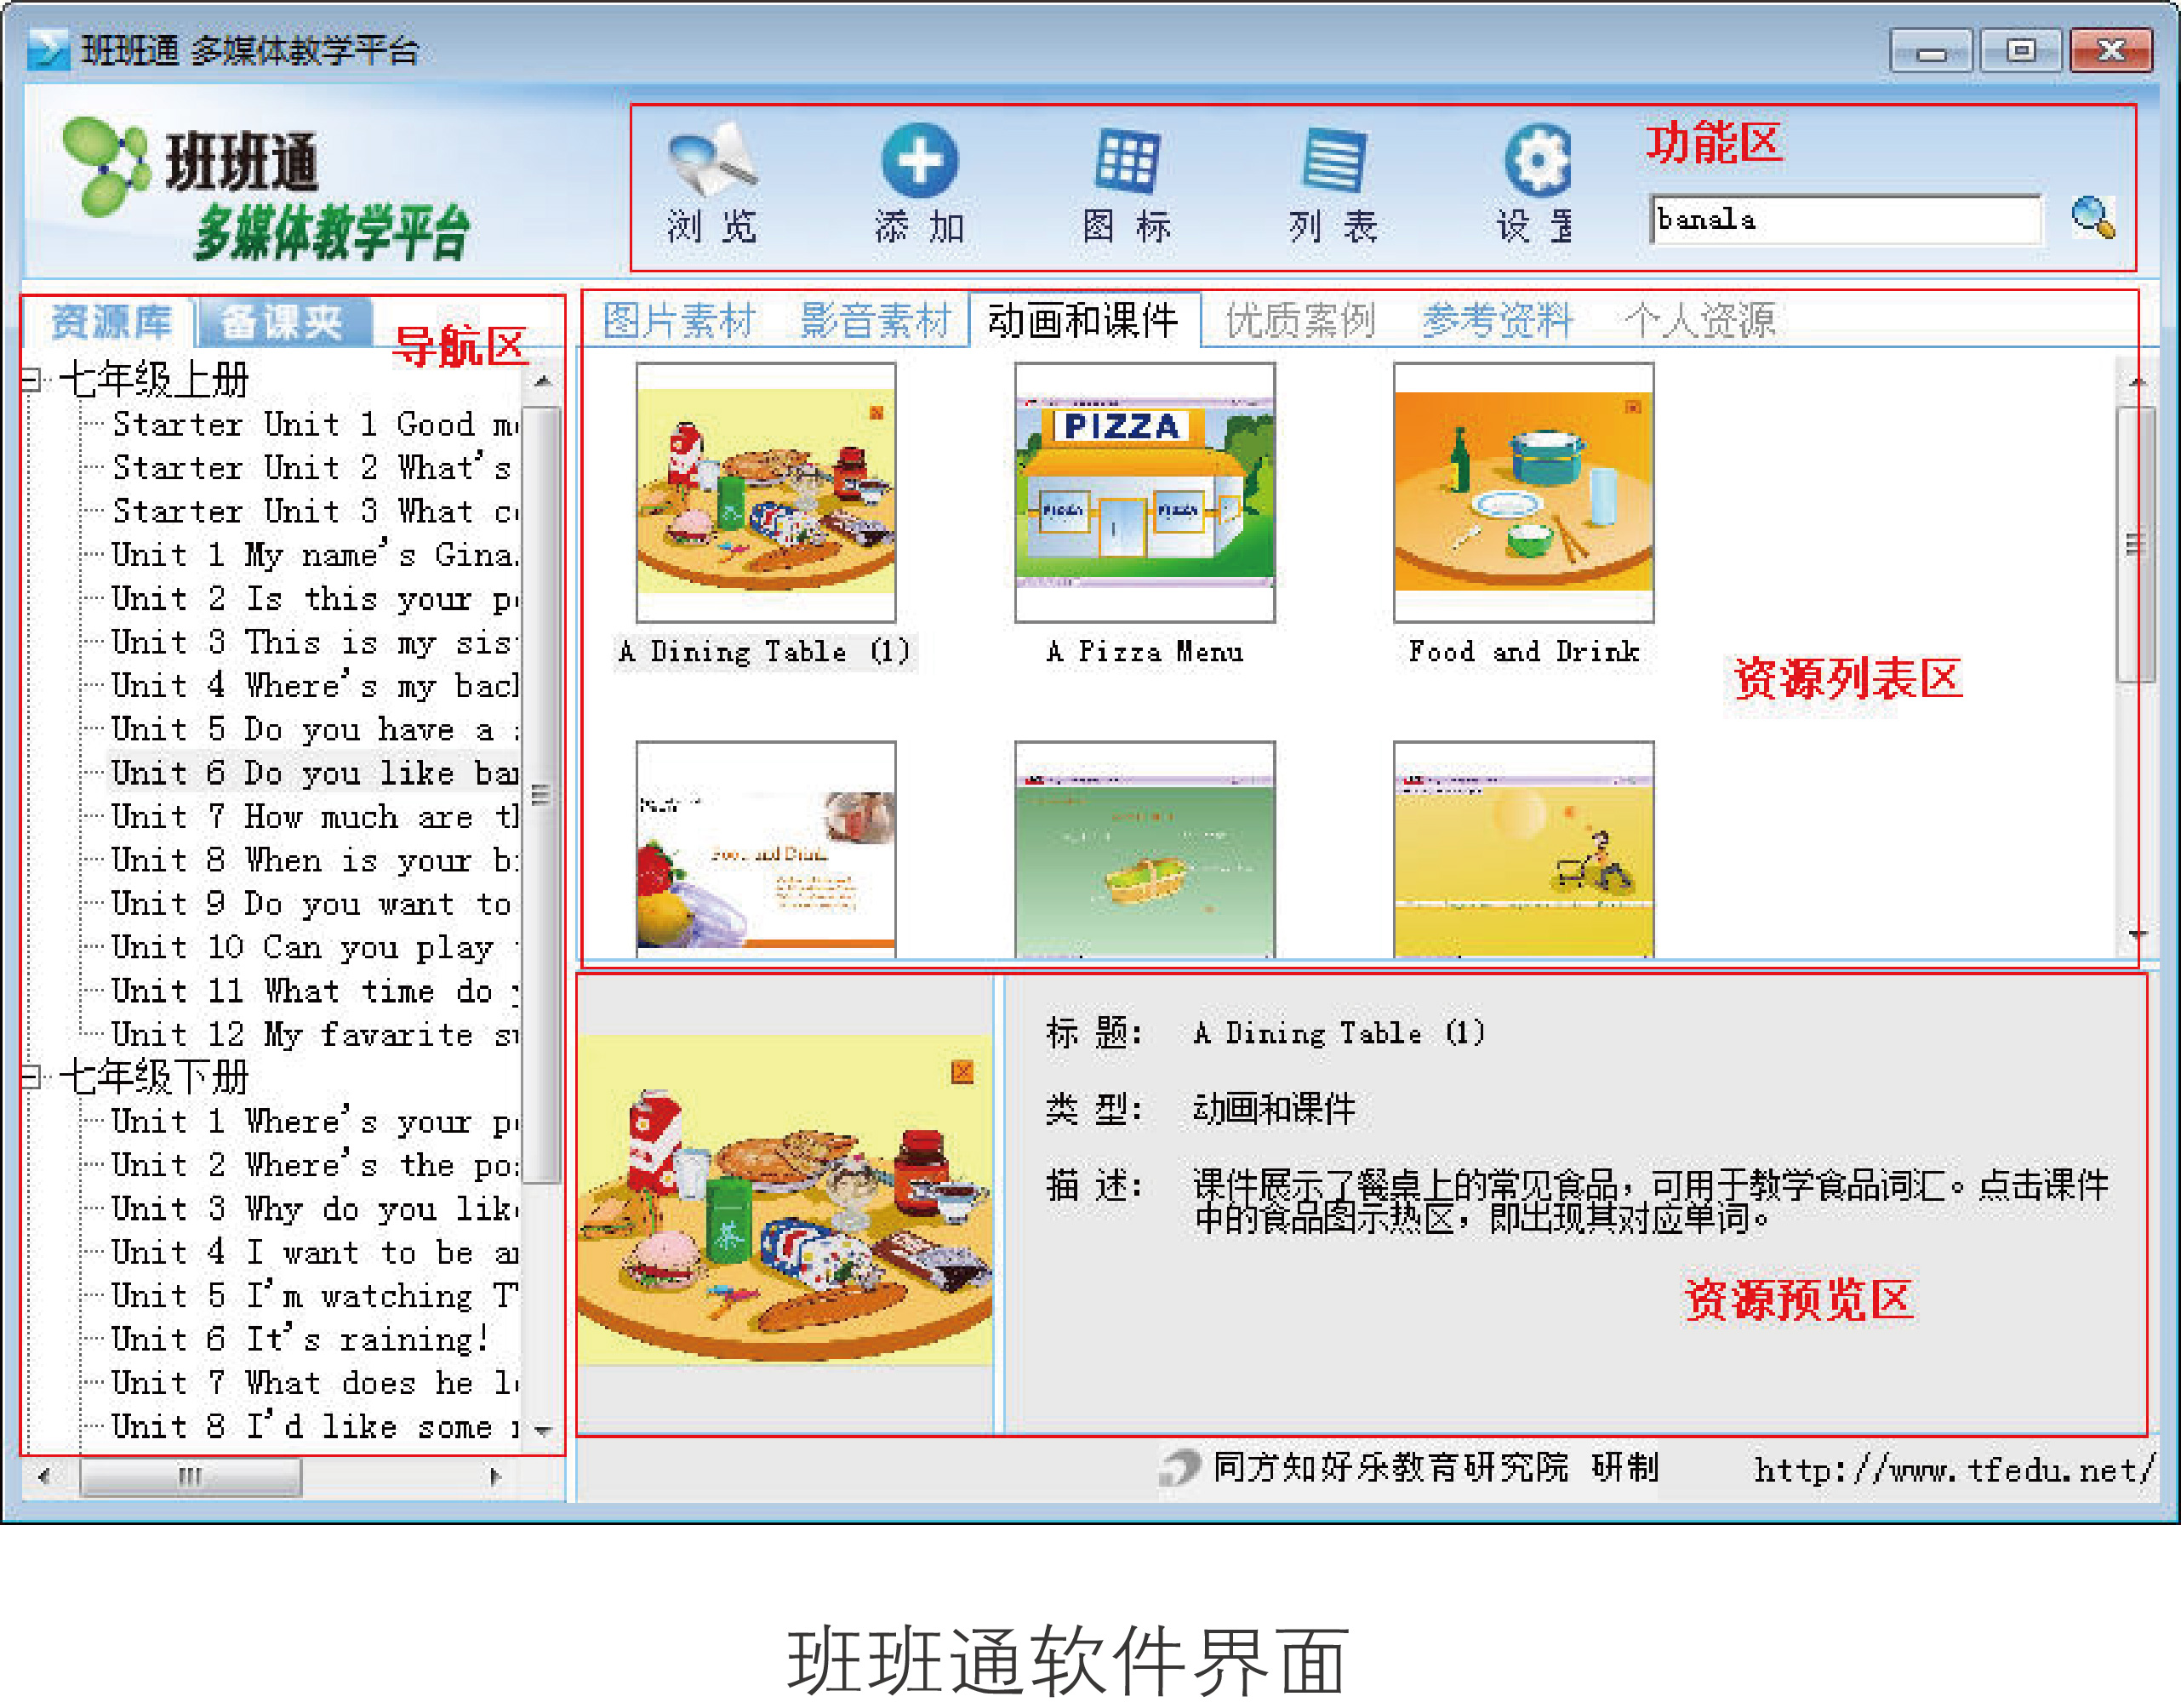
Task: Collapse the 七年级下册 tree node
Action: (31, 1077)
